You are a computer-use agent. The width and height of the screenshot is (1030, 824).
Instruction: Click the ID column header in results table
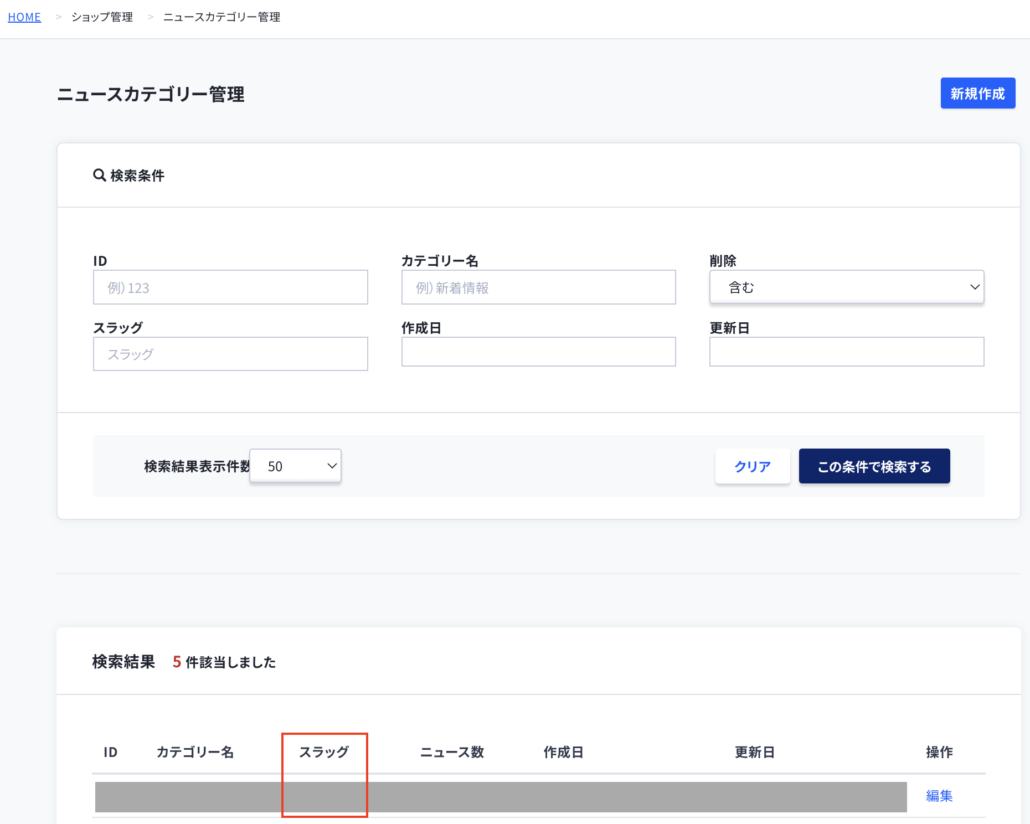click(x=110, y=752)
